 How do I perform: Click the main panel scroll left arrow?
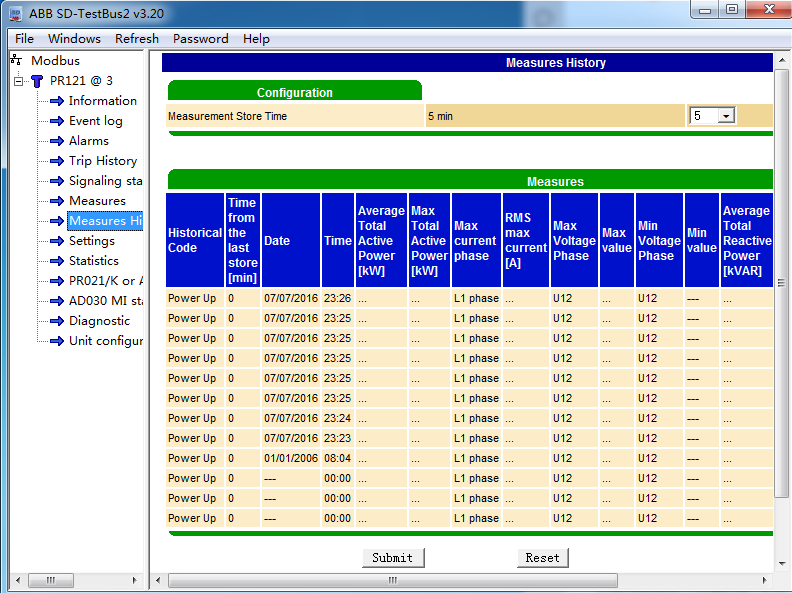[x=158, y=580]
